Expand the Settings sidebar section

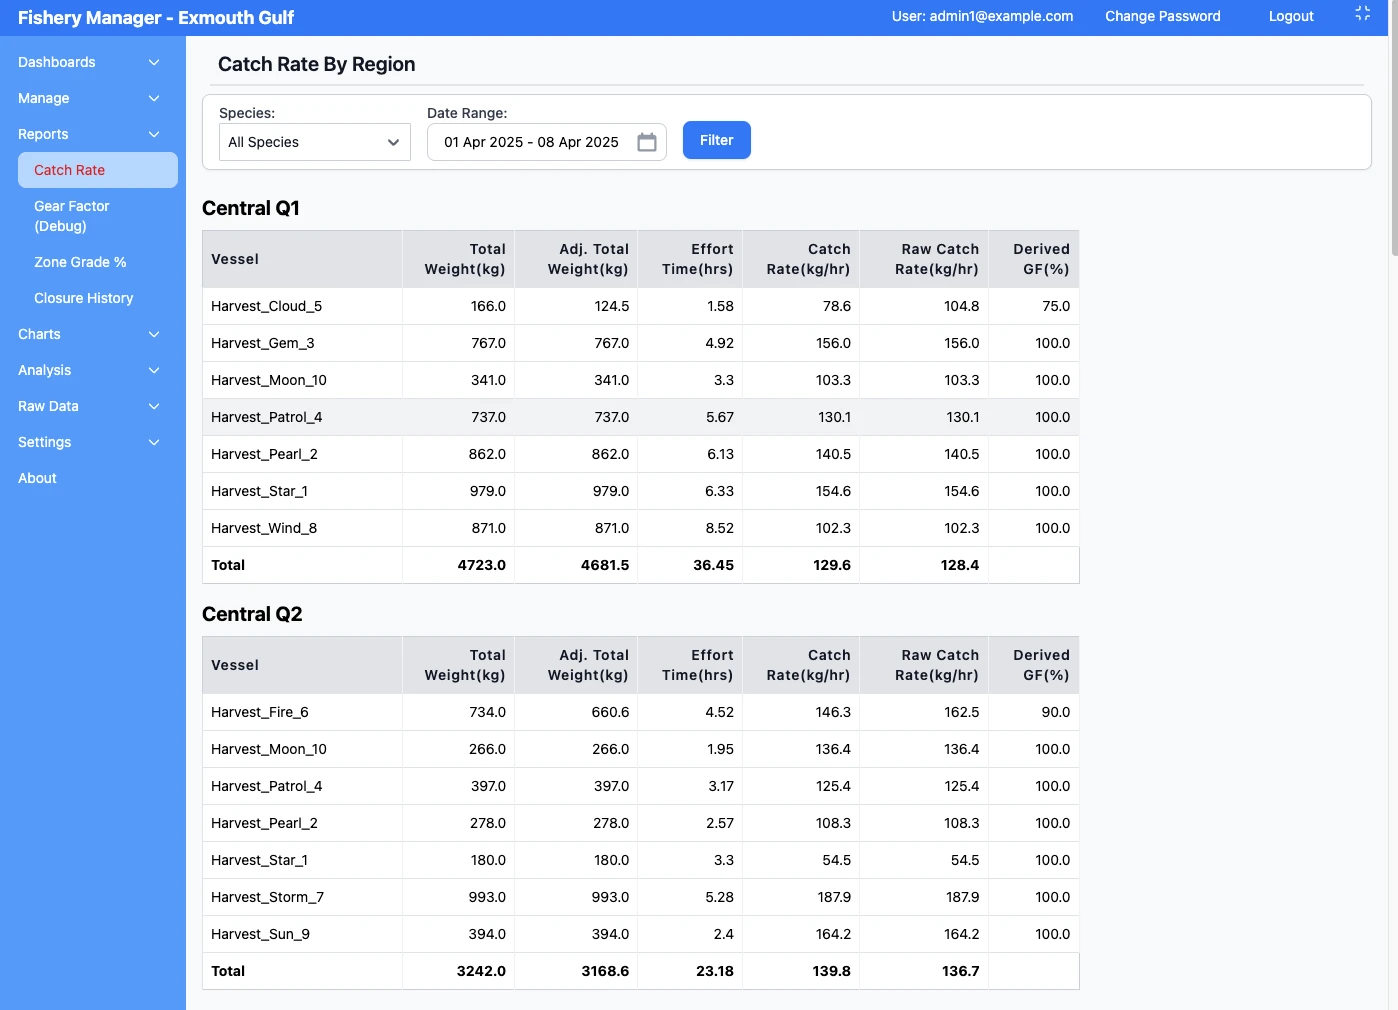pos(89,442)
